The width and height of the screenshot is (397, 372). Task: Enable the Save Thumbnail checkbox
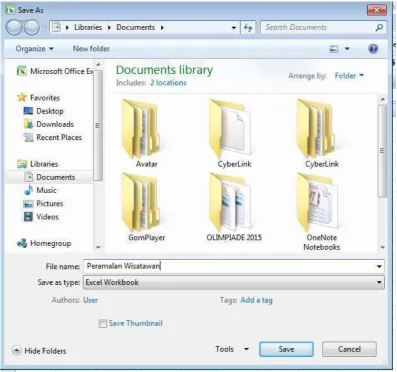point(103,323)
